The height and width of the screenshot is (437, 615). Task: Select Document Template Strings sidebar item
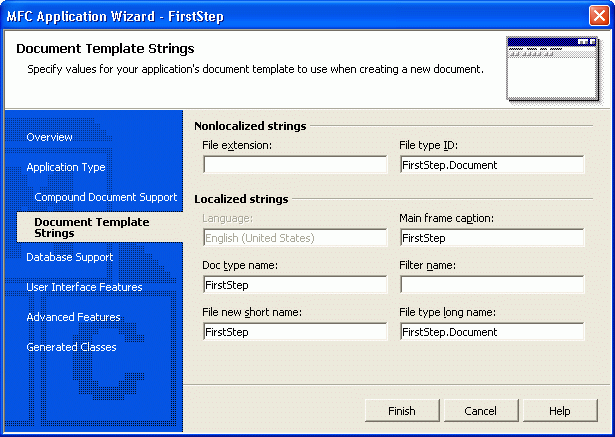click(x=91, y=227)
